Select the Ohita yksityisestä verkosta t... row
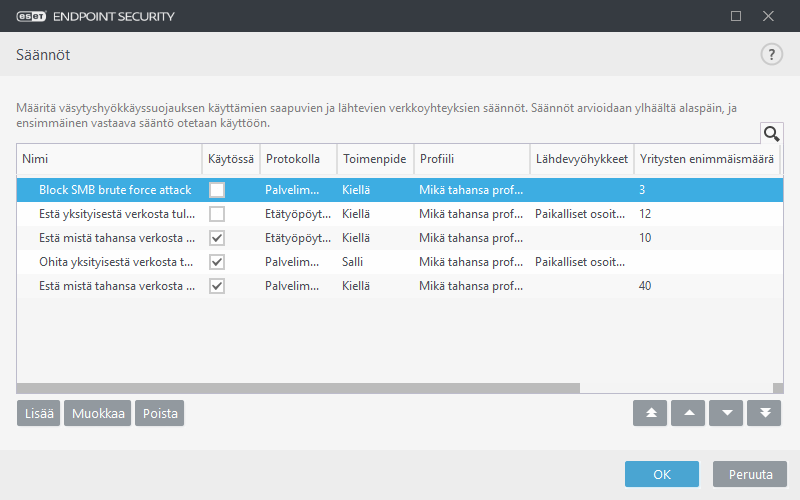Viewport: 800px width, 500px height. [400, 262]
